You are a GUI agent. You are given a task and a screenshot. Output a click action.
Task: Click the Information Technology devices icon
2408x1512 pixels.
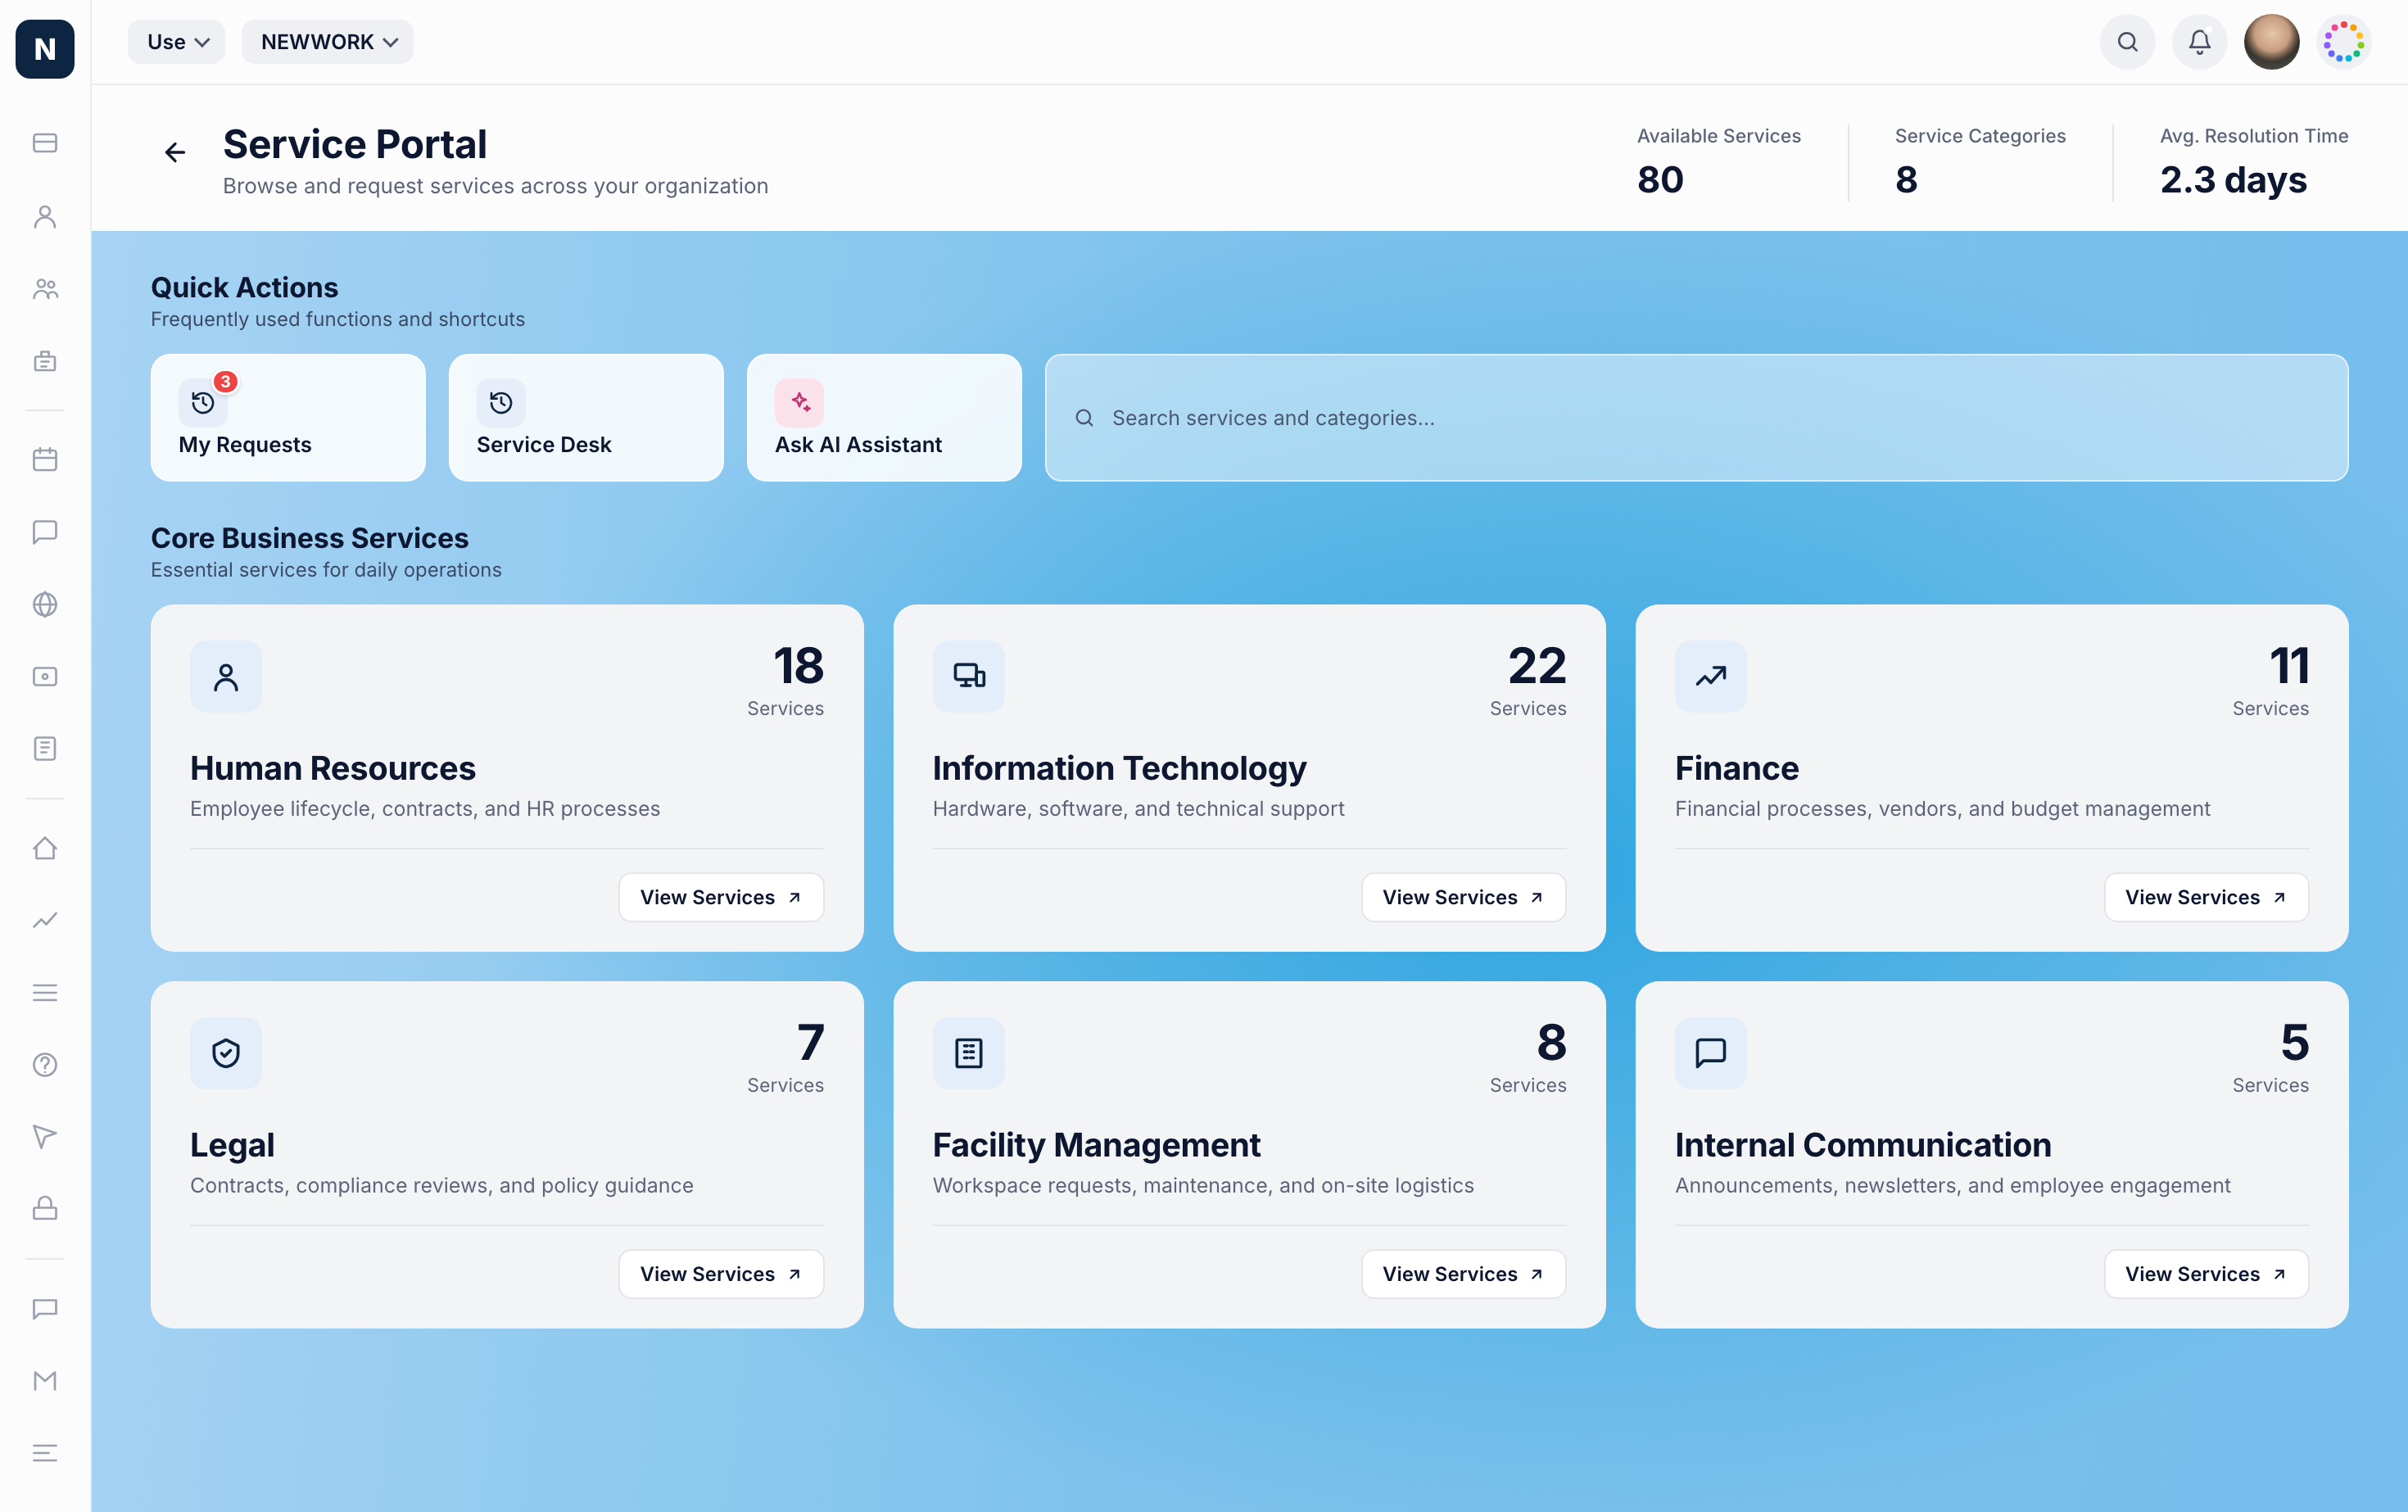[x=968, y=677]
